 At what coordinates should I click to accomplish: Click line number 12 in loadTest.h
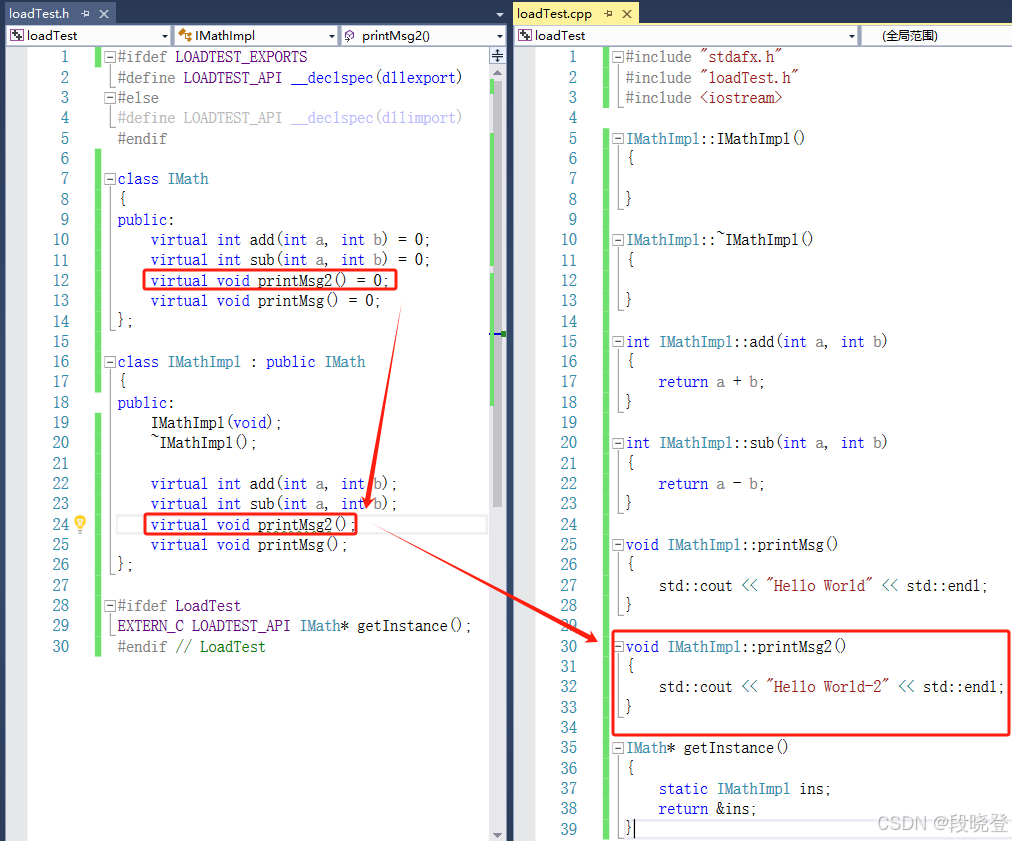tap(61, 280)
